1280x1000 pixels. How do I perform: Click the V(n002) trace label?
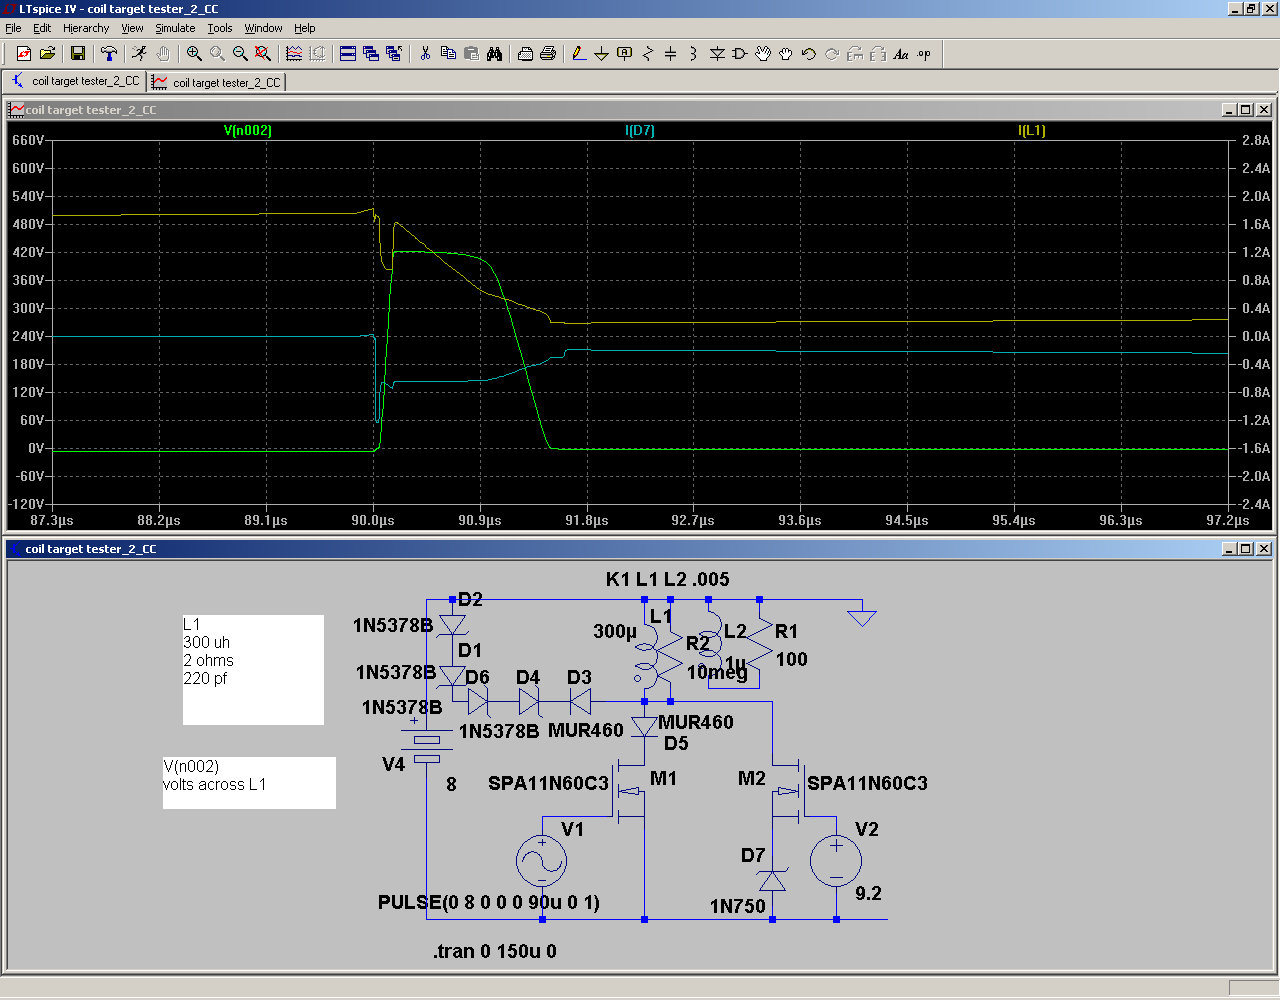pyautogui.click(x=247, y=130)
